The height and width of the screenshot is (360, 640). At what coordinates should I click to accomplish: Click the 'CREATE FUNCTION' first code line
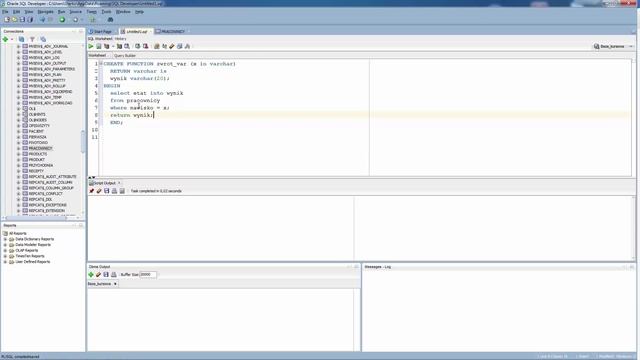click(x=169, y=64)
